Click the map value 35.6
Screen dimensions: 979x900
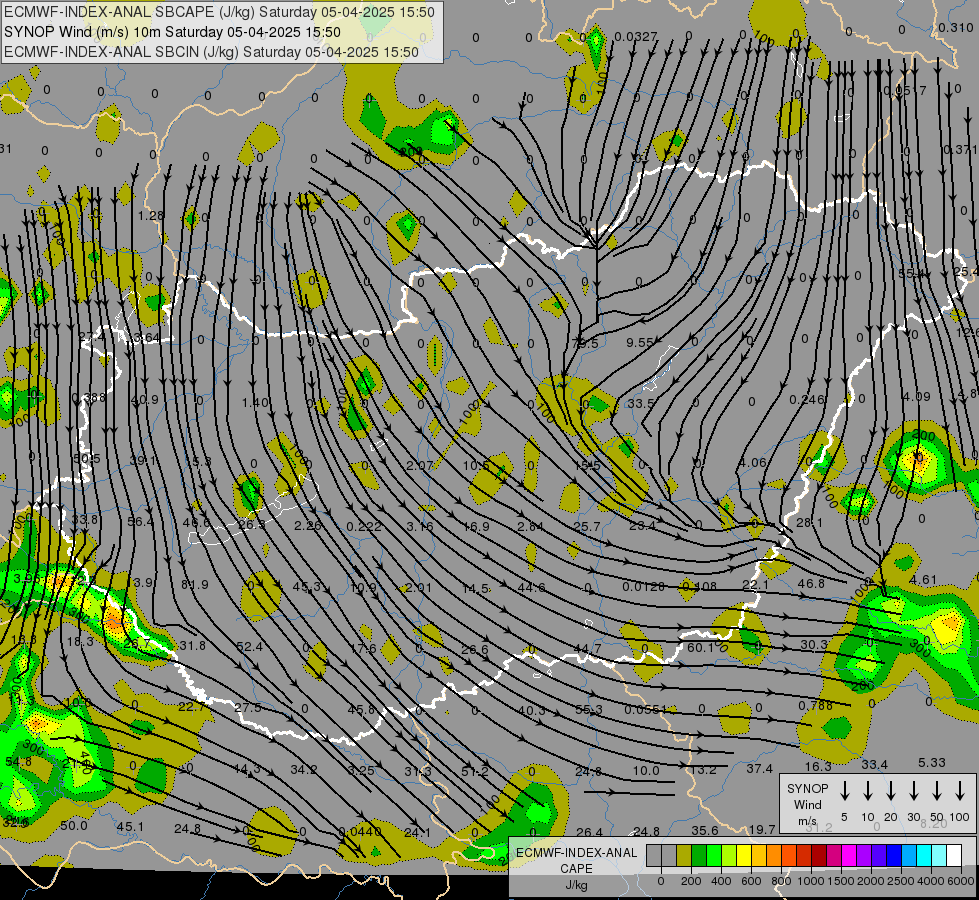pos(705,830)
